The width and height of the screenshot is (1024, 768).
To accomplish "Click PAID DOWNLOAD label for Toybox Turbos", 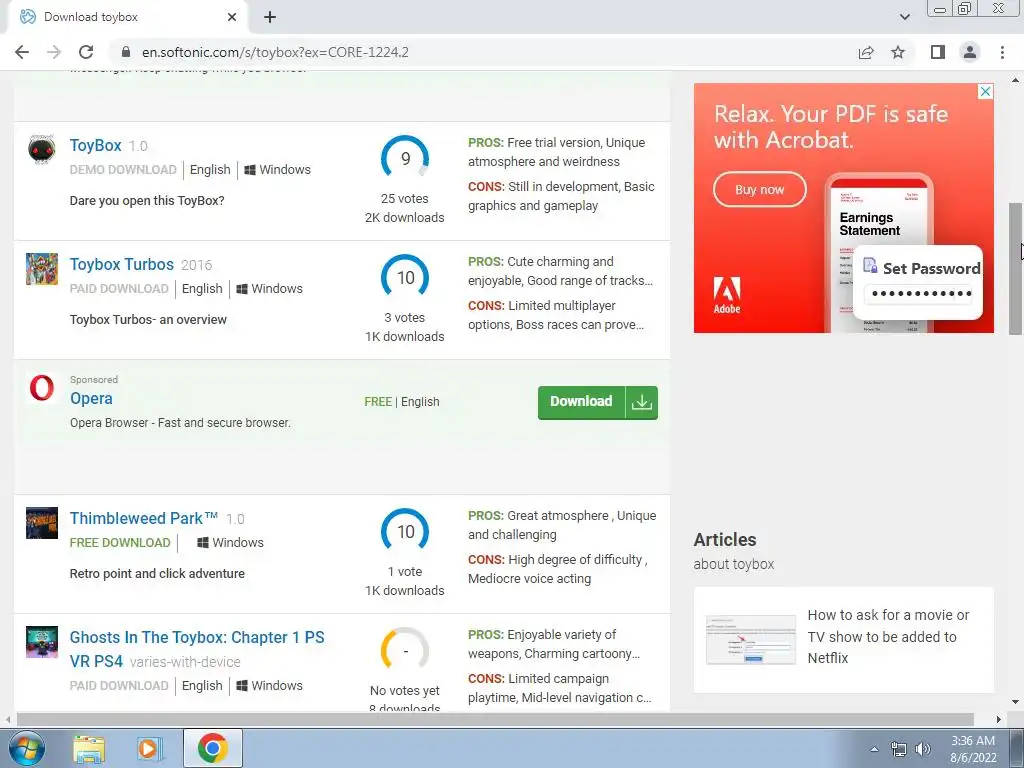I will click(x=120, y=289).
